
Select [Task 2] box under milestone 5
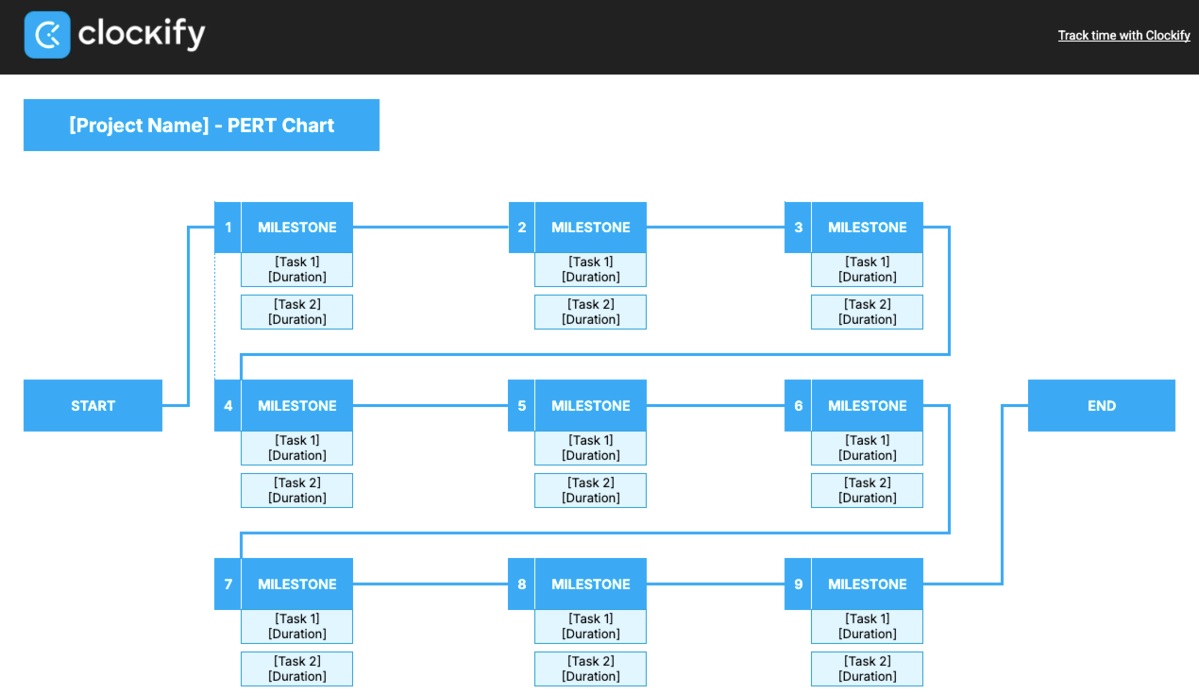(x=590, y=490)
